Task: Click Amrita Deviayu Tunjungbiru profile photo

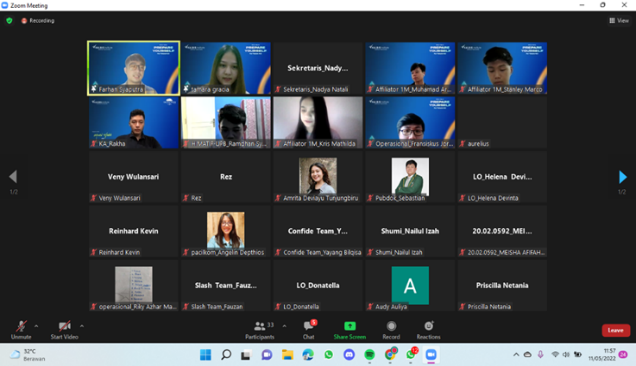Action: pyautogui.click(x=318, y=176)
